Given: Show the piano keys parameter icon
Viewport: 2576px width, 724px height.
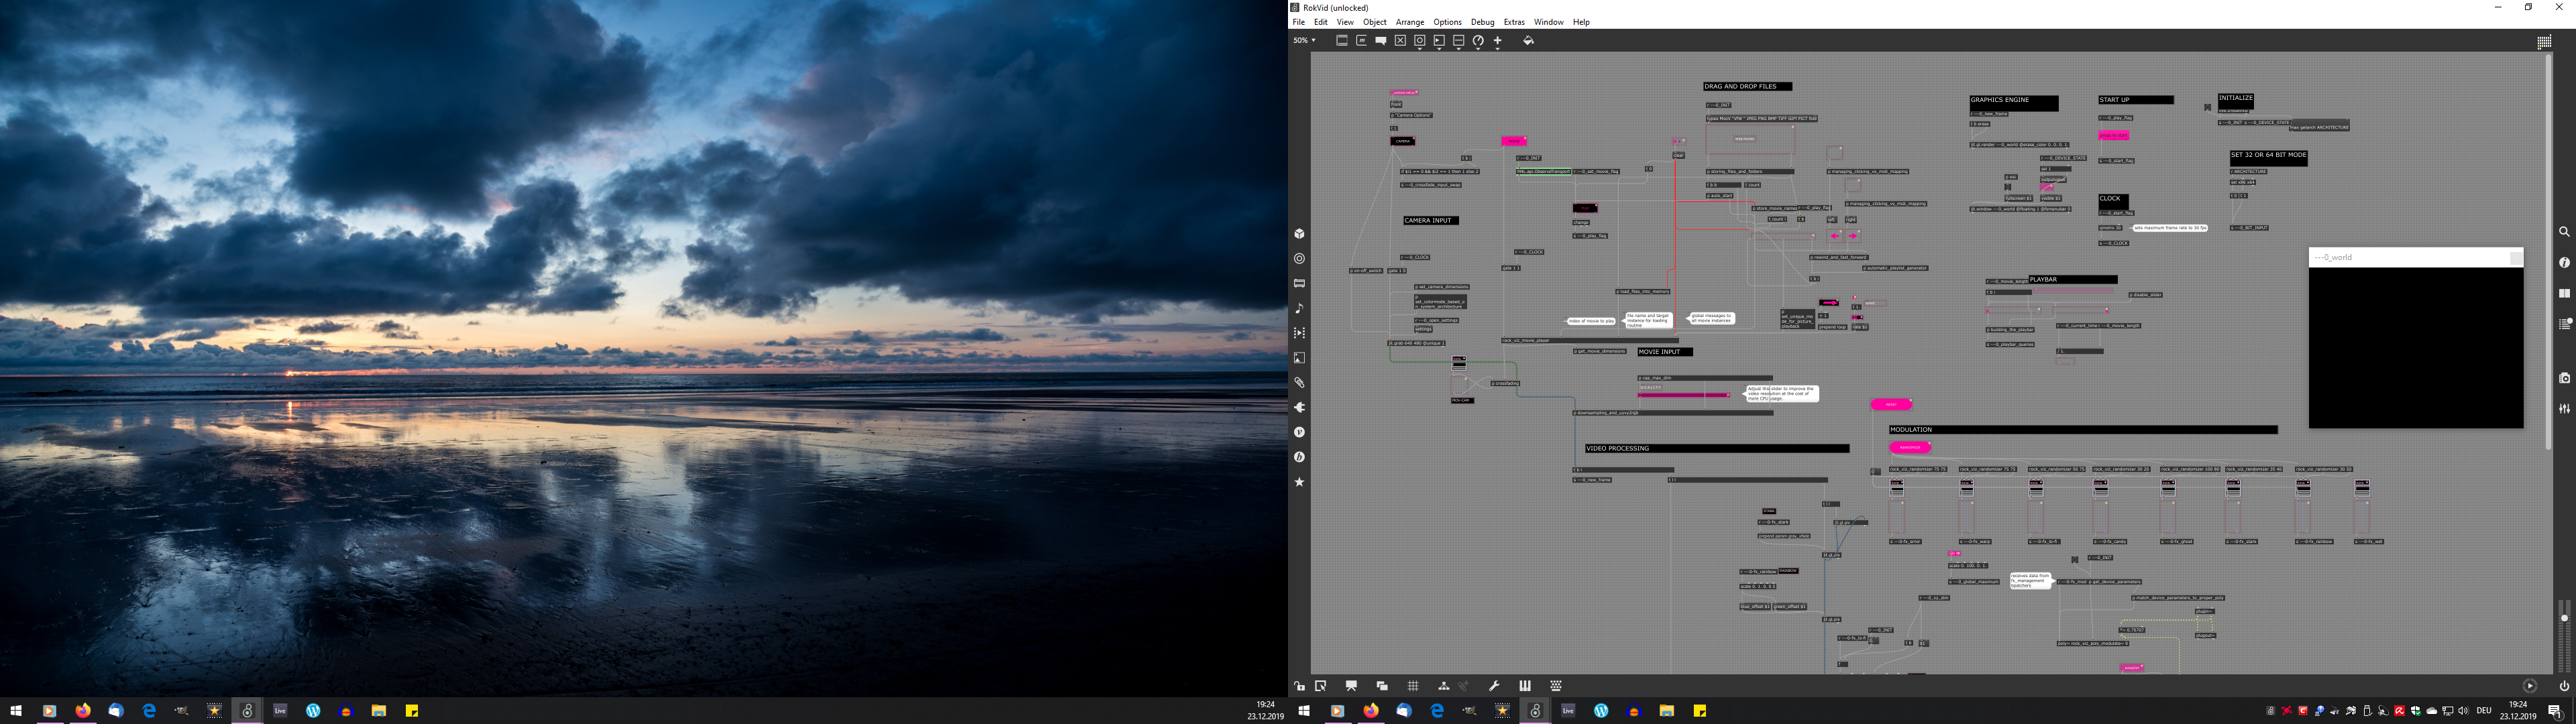Looking at the screenshot, I should pos(1525,686).
